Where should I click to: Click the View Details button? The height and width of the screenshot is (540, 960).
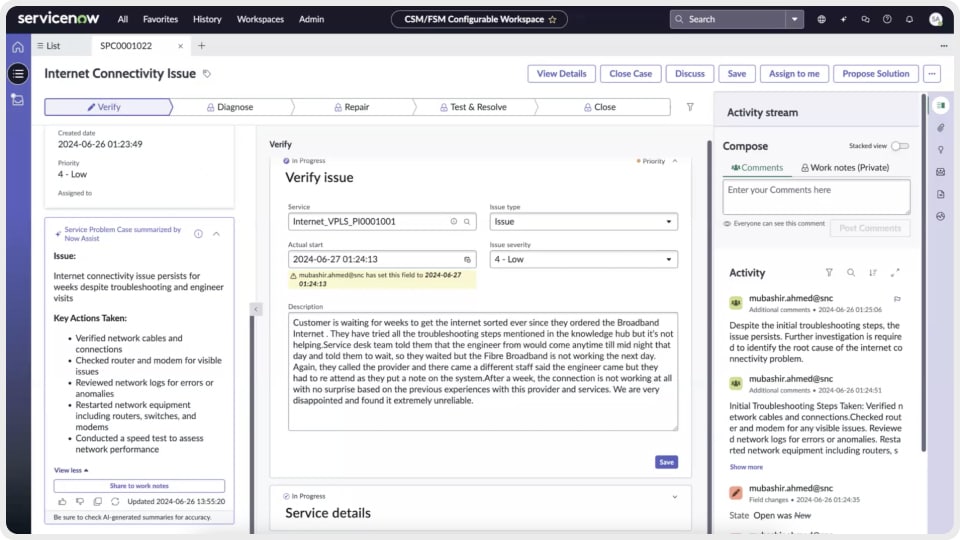coord(561,73)
